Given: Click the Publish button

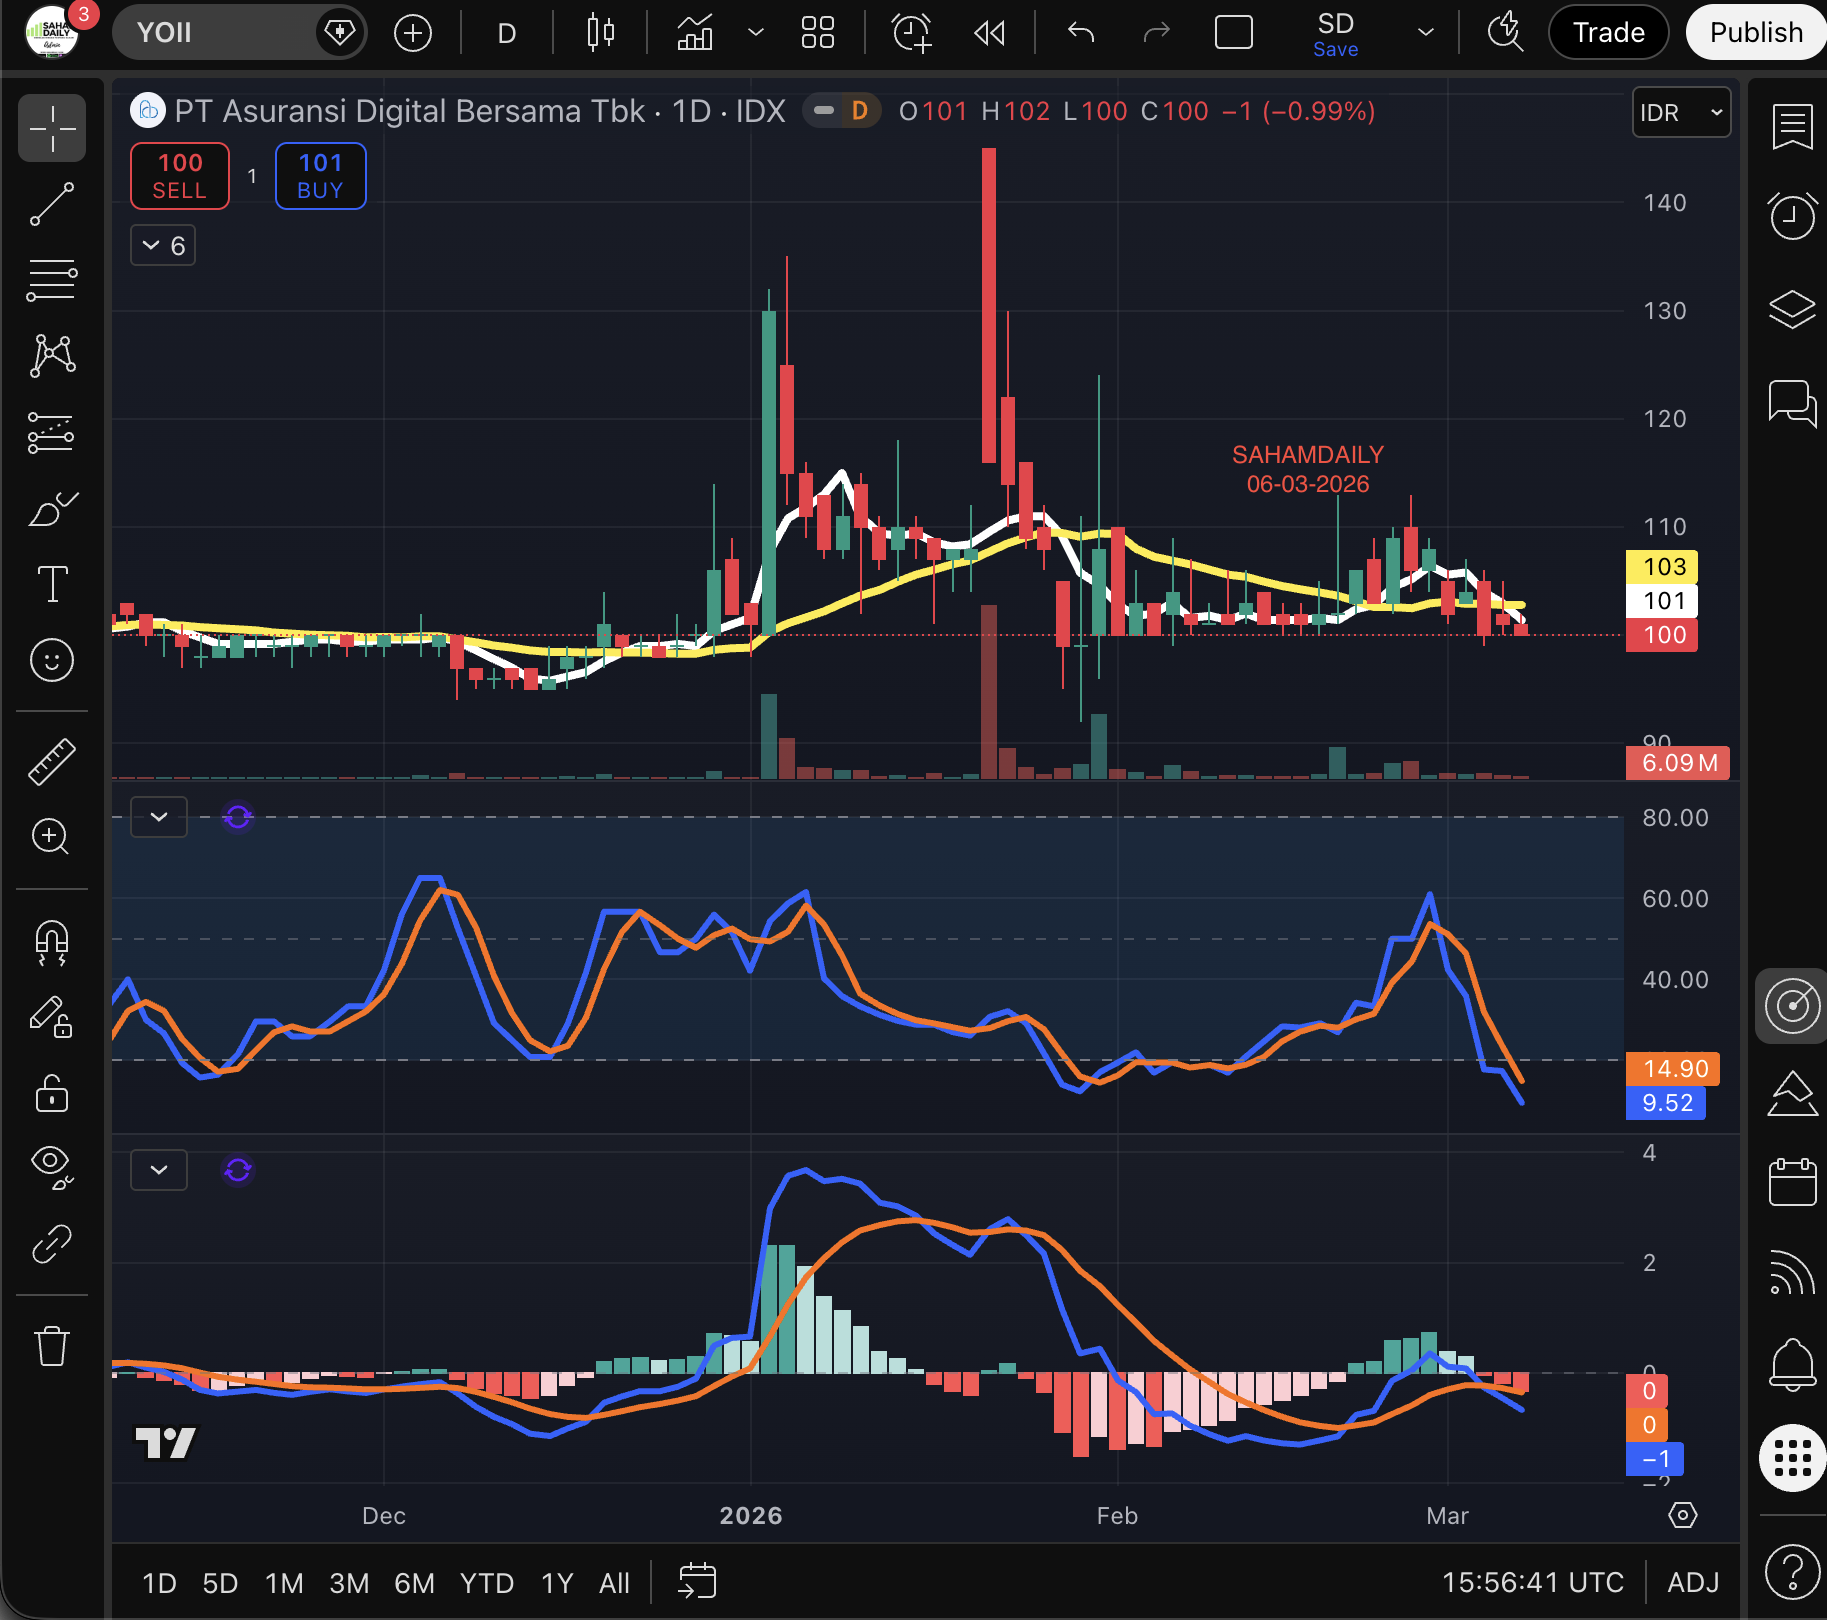Looking at the screenshot, I should click(x=1755, y=33).
